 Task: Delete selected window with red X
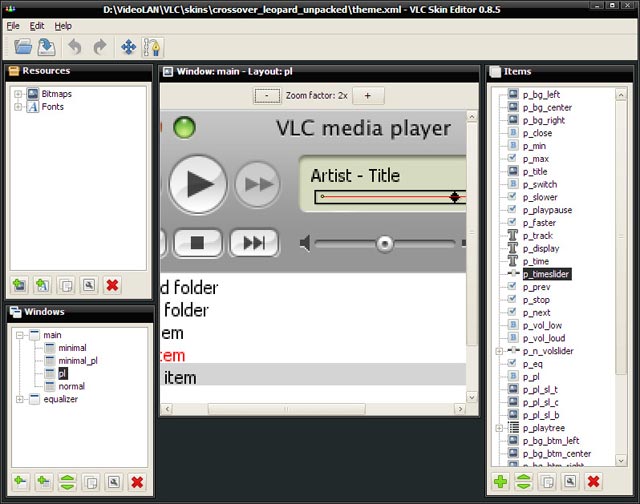137,482
